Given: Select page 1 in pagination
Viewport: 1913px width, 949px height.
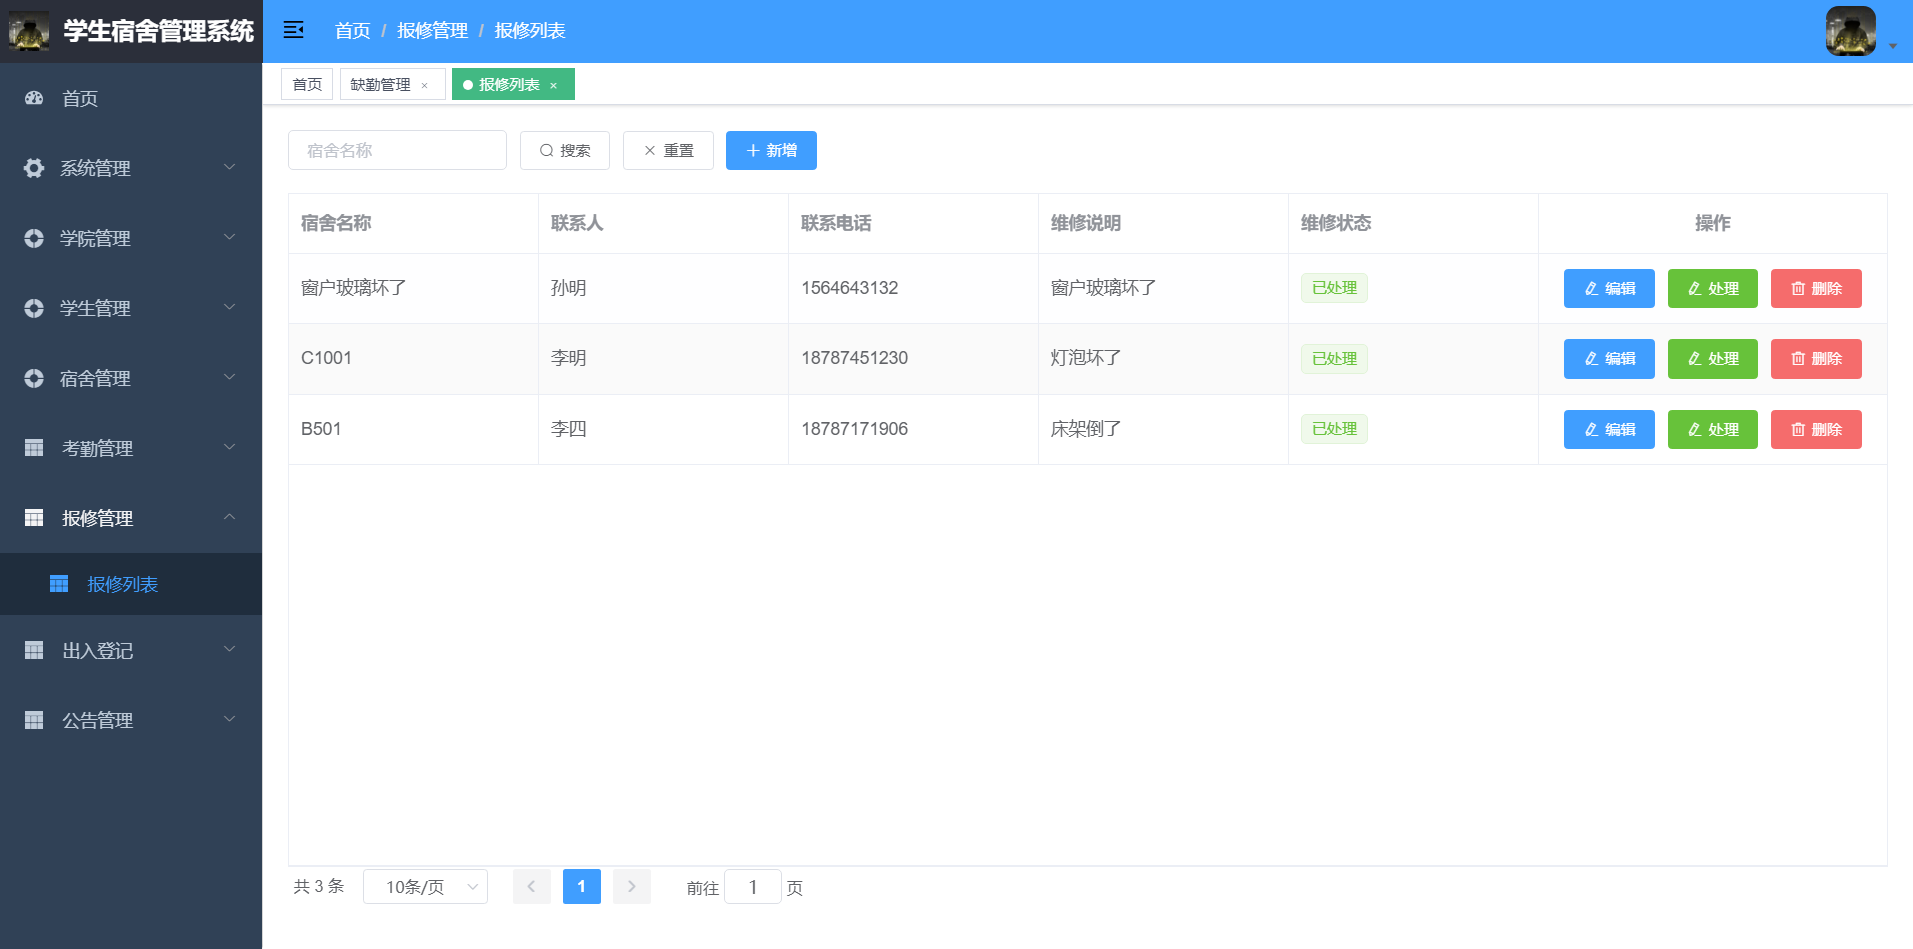Looking at the screenshot, I should coord(582,887).
